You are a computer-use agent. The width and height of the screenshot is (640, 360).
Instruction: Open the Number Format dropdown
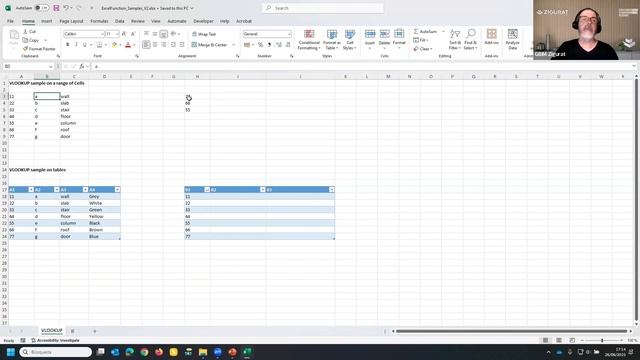pyautogui.click(x=289, y=34)
